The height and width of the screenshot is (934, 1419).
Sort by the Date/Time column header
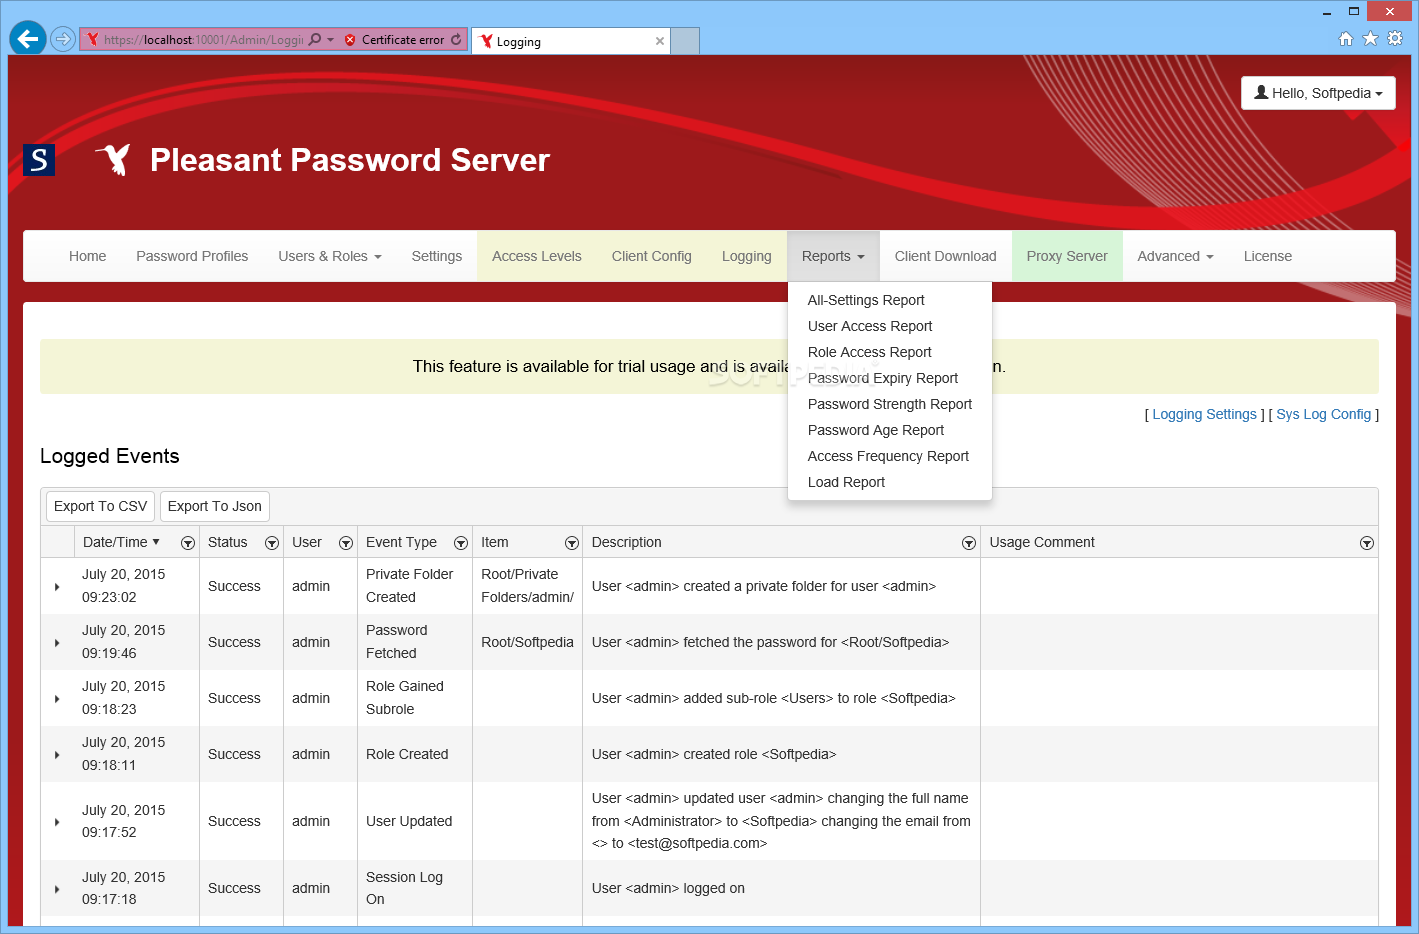point(115,542)
